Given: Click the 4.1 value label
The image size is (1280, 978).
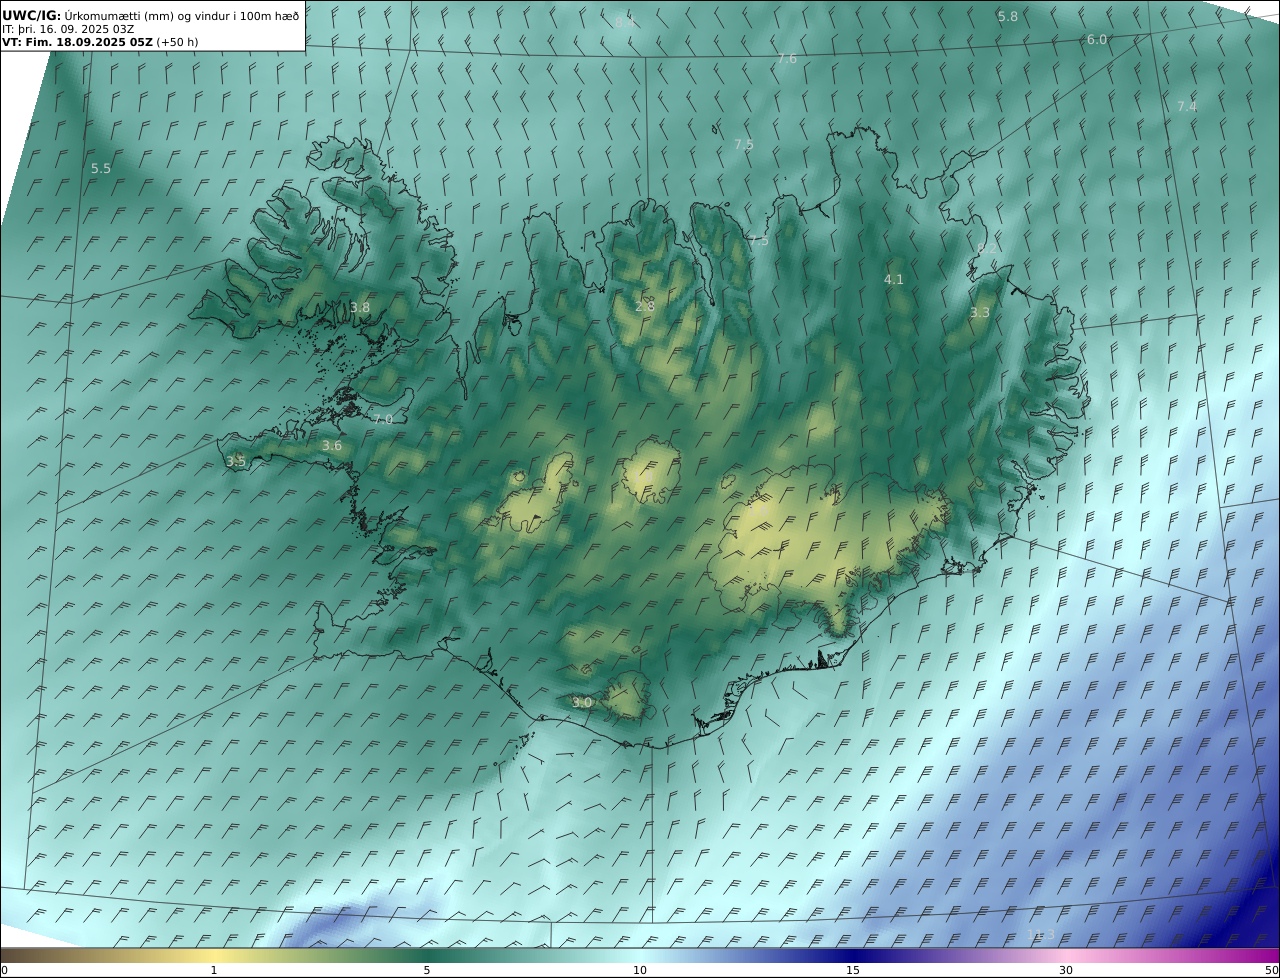Looking at the screenshot, I should click(894, 280).
